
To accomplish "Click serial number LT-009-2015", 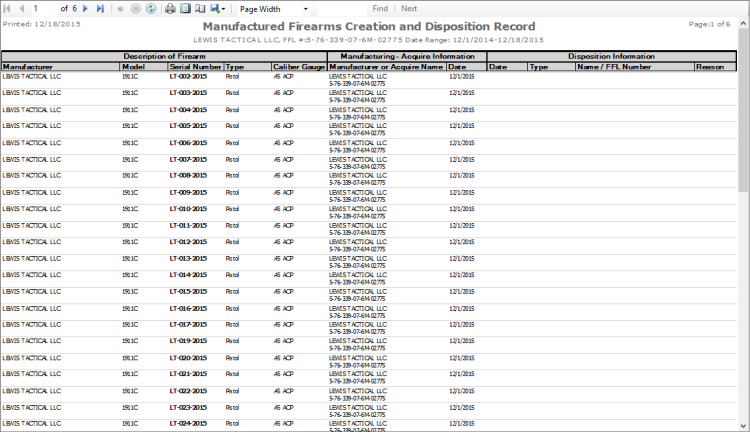I will 188,193.
